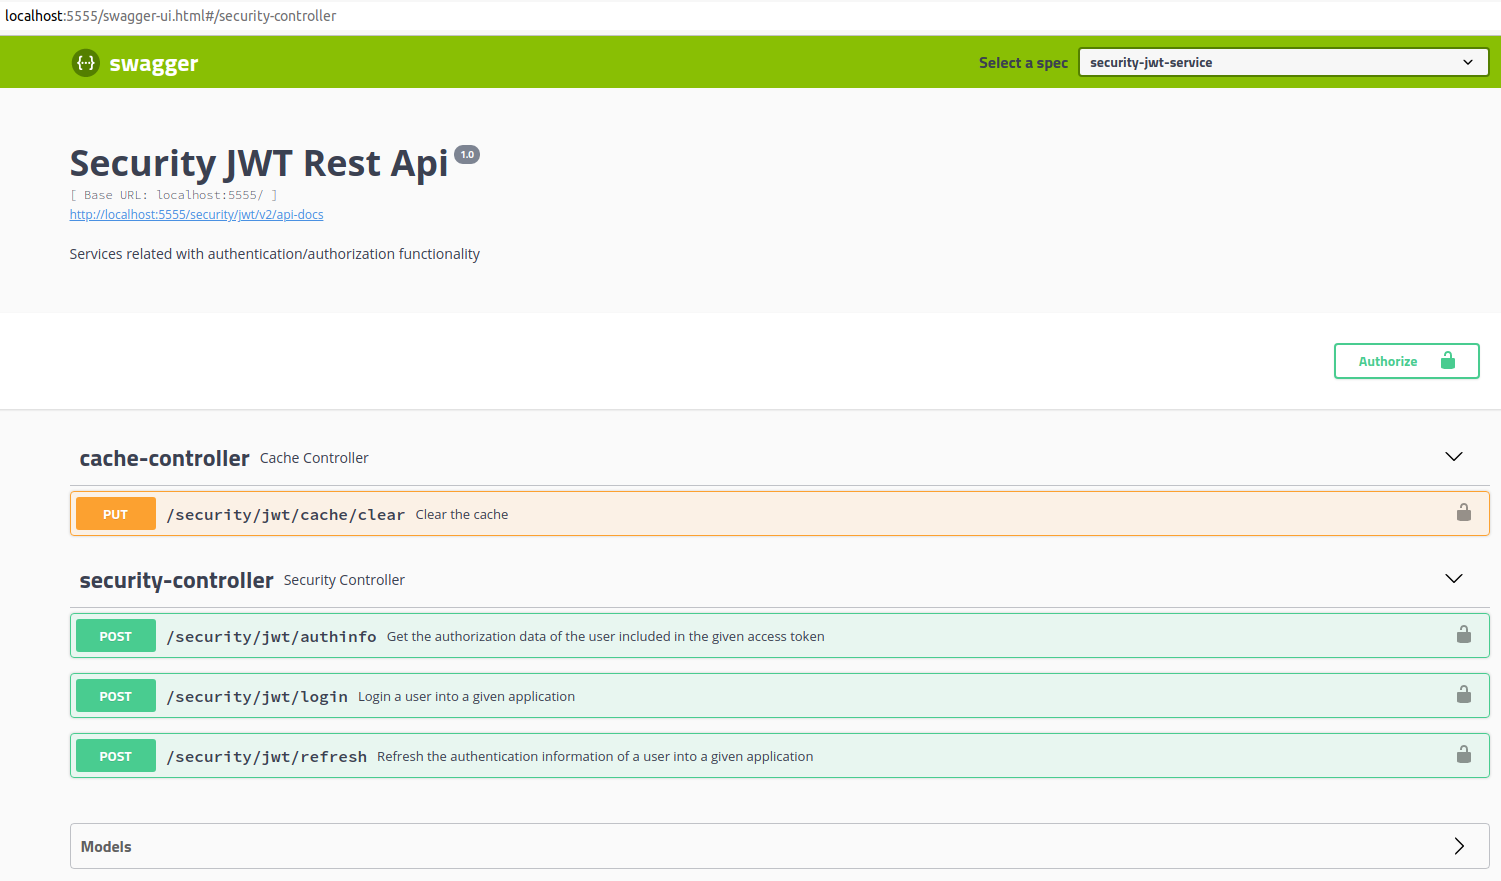
Task: Open the api-docs link
Action: 196,215
